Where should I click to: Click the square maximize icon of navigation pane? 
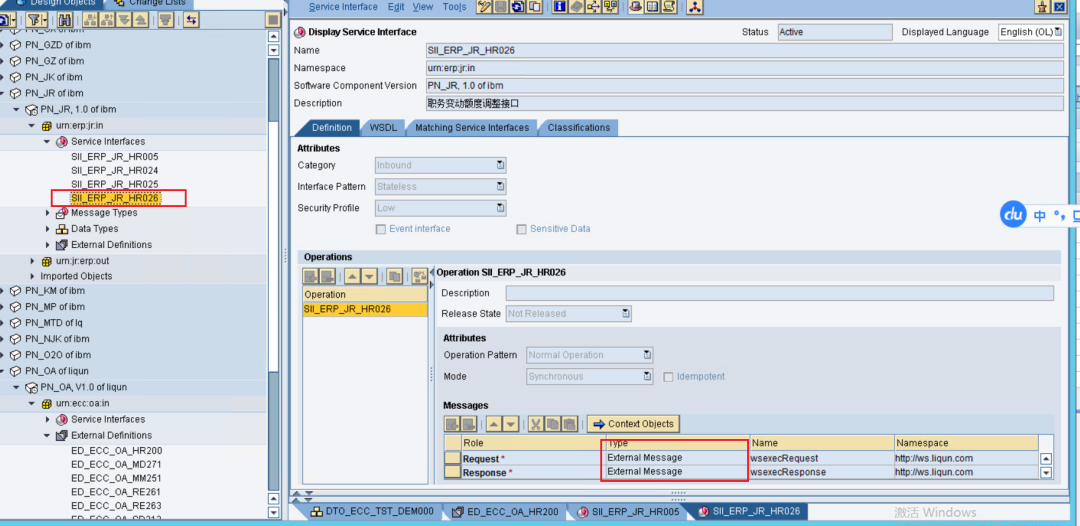click(273, 20)
